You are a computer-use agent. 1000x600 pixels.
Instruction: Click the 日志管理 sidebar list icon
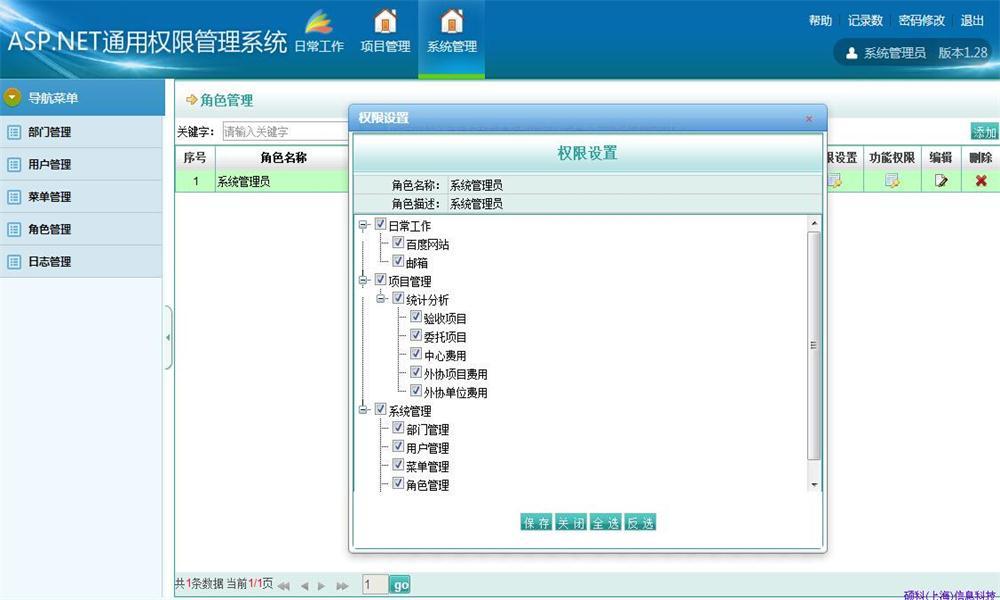pyautogui.click(x=14, y=261)
